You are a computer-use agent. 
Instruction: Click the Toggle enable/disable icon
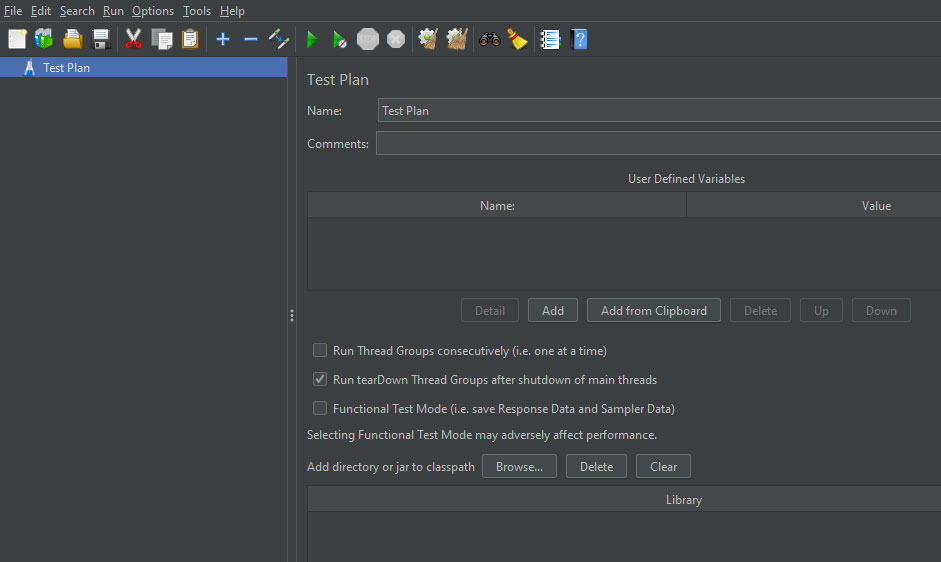point(279,40)
